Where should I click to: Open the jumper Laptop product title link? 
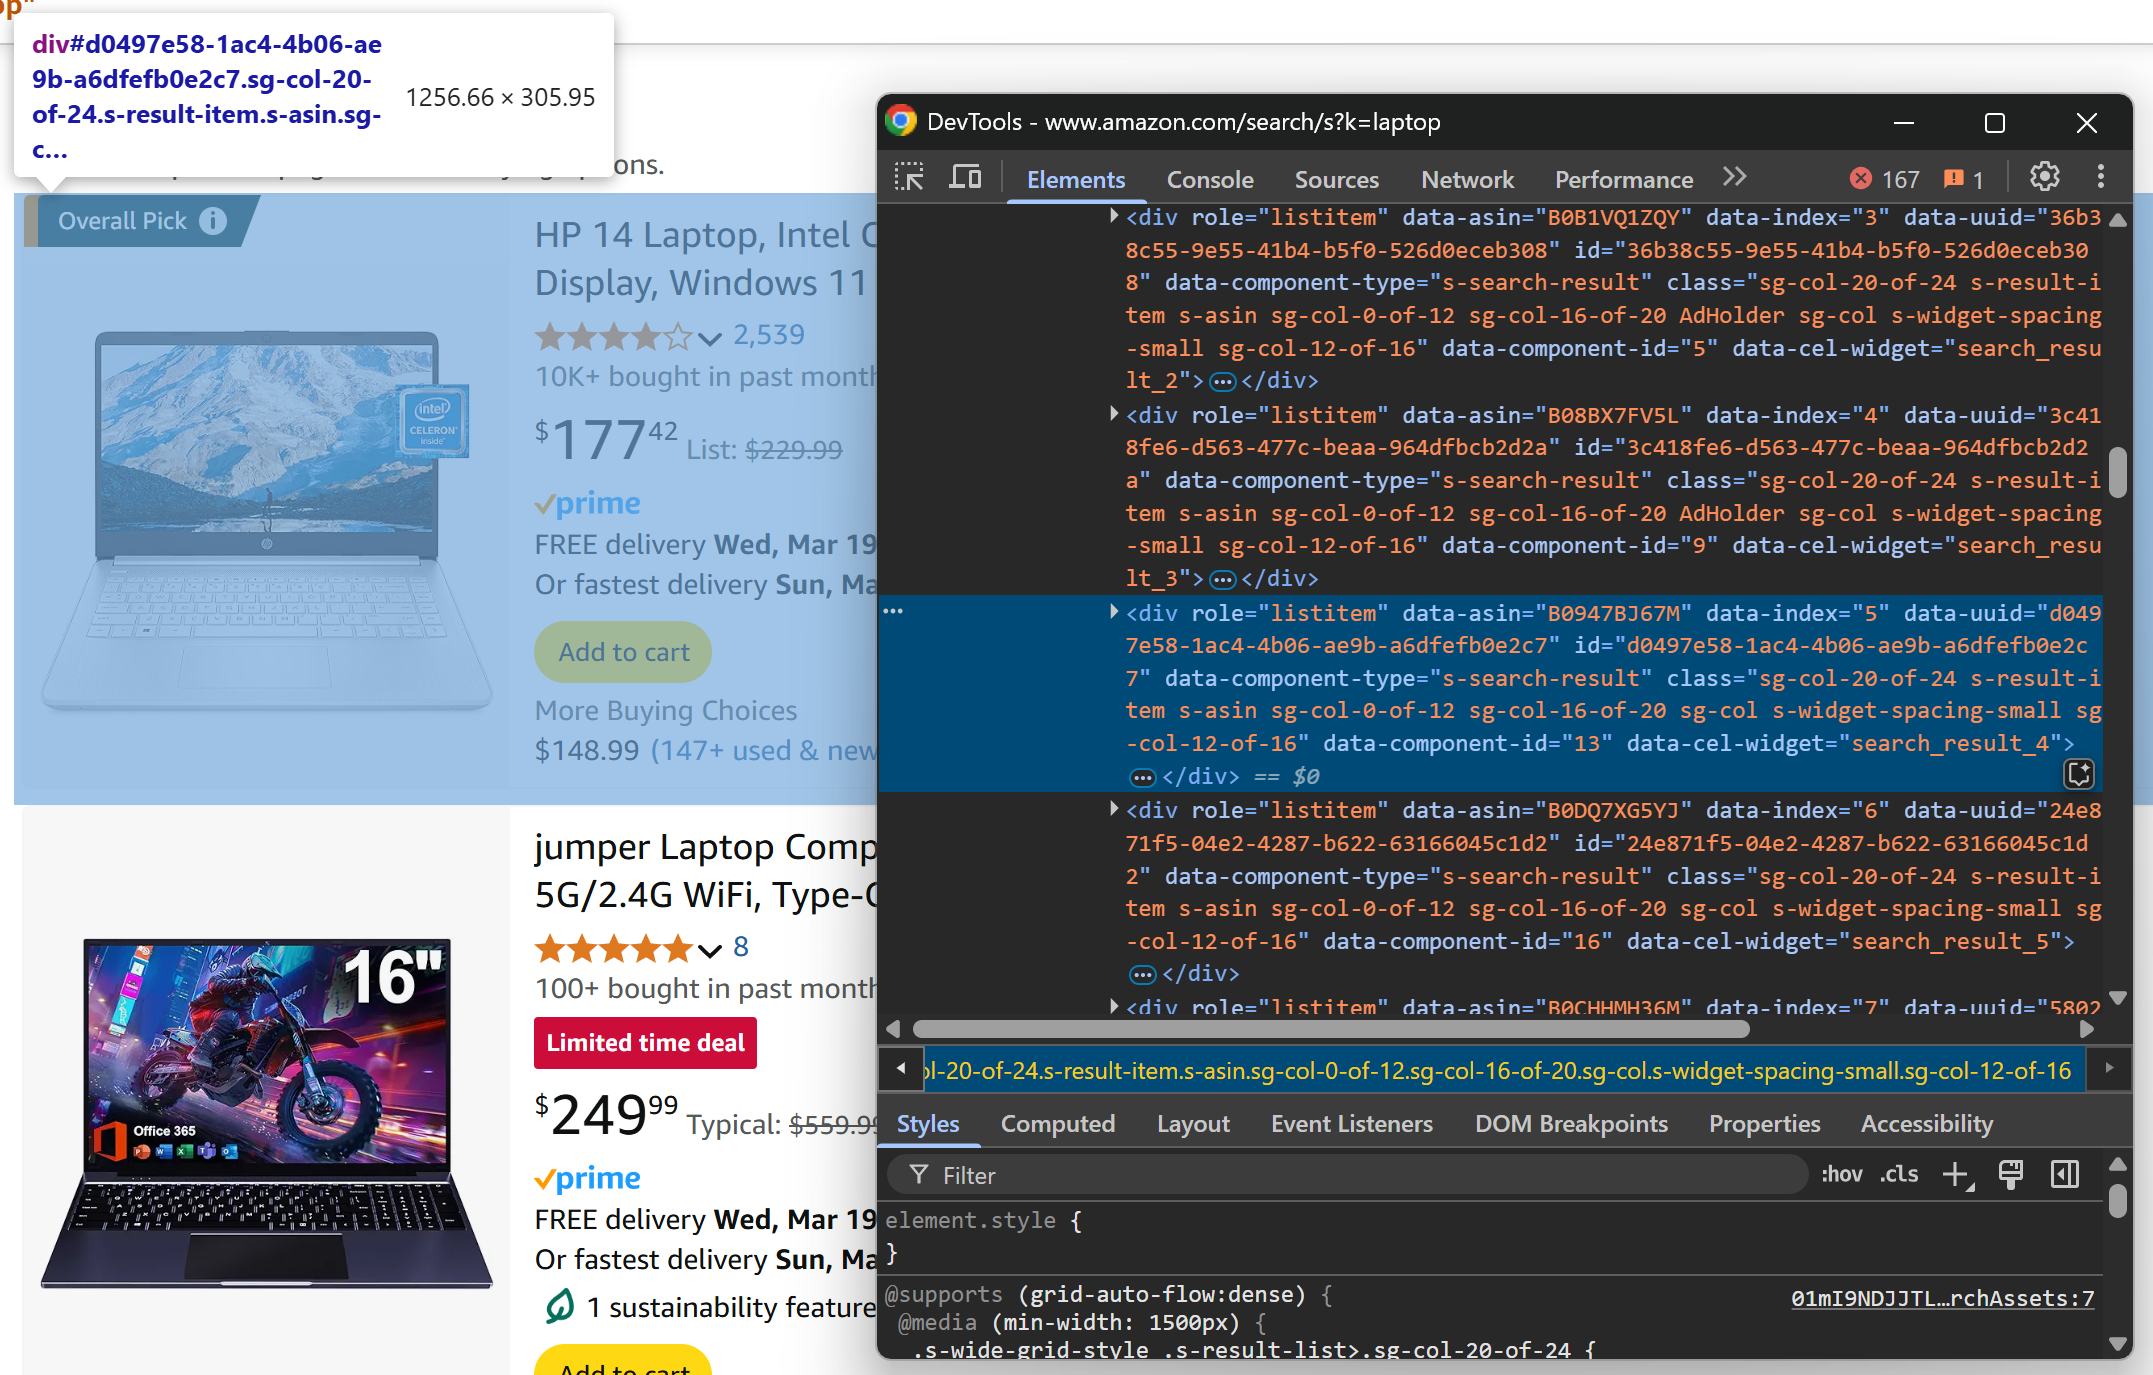pos(706,870)
